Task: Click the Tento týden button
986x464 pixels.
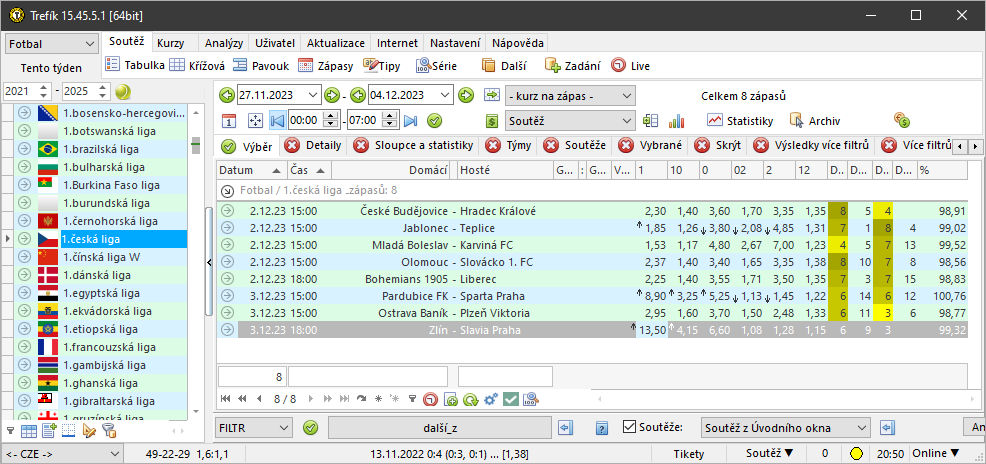Action: (x=51, y=68)
